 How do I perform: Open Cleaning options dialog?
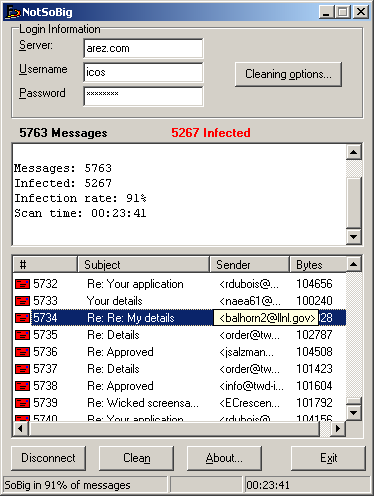point(288,74)
